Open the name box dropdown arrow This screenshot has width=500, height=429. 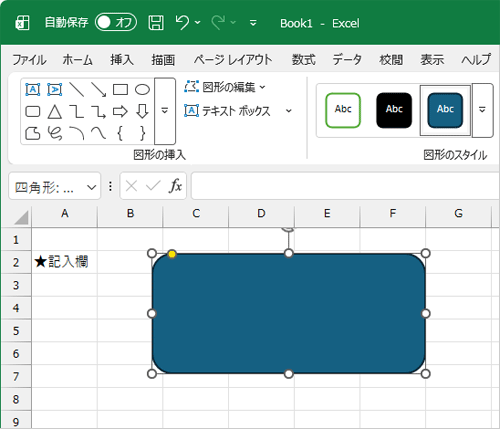coord(91,187)
